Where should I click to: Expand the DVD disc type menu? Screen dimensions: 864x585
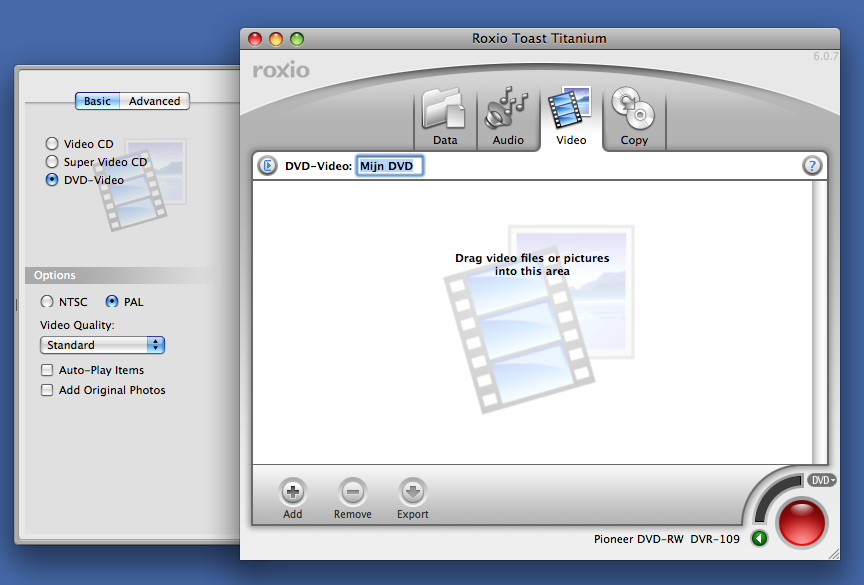822,480
